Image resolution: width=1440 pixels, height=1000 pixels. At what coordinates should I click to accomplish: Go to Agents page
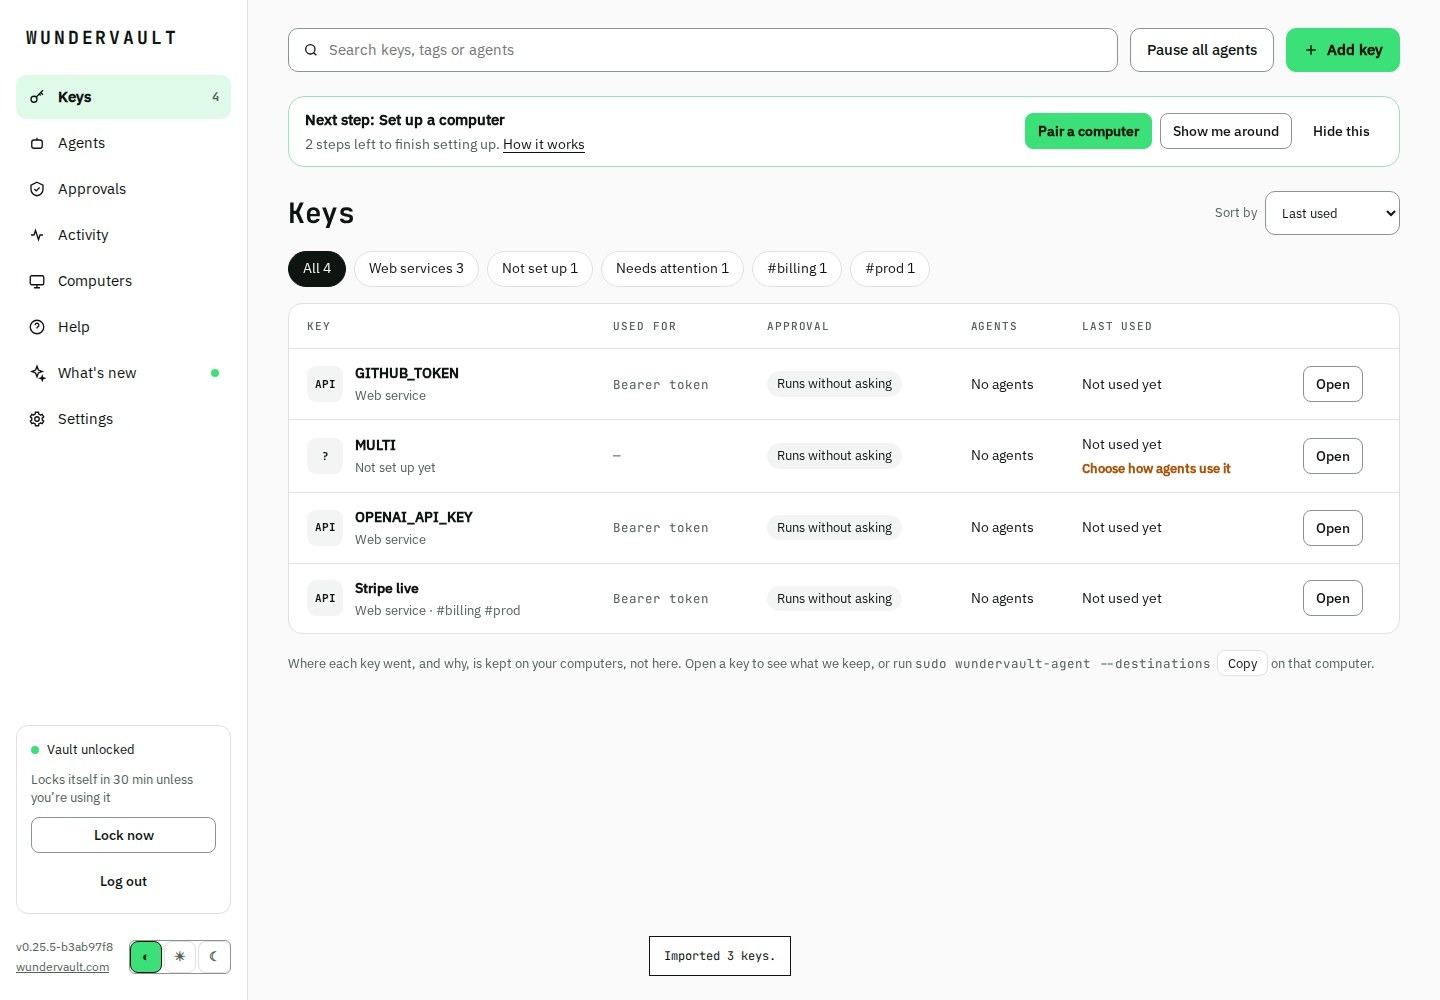point(123,143)
